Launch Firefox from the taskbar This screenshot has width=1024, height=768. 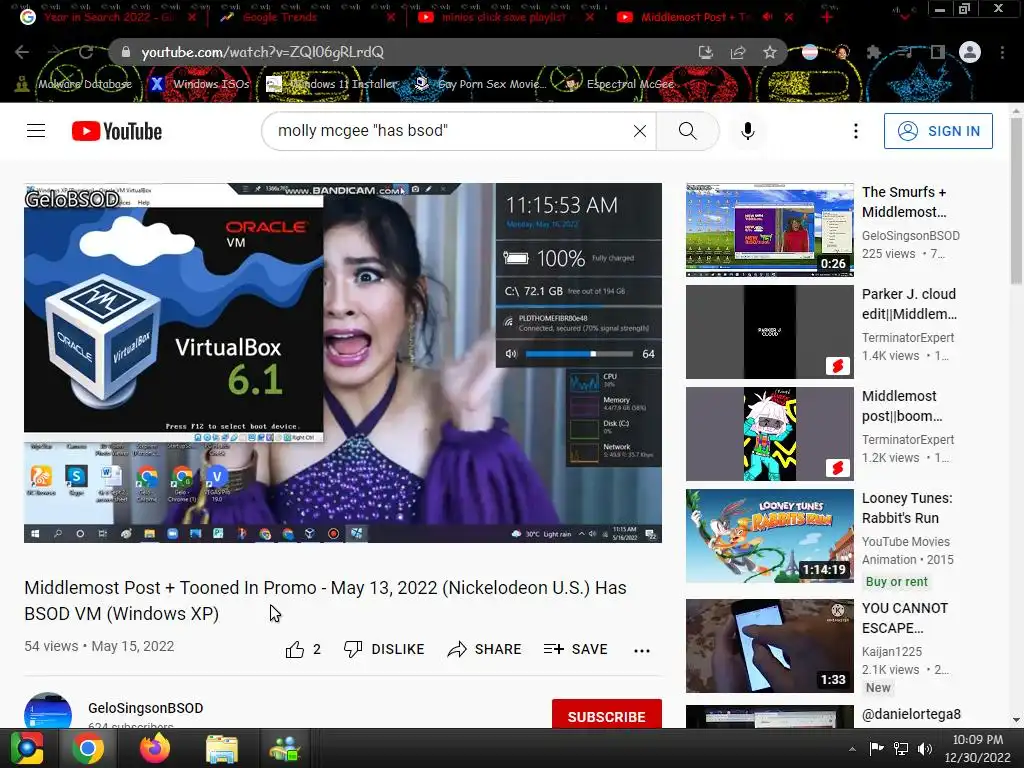(x=155, y=748)
